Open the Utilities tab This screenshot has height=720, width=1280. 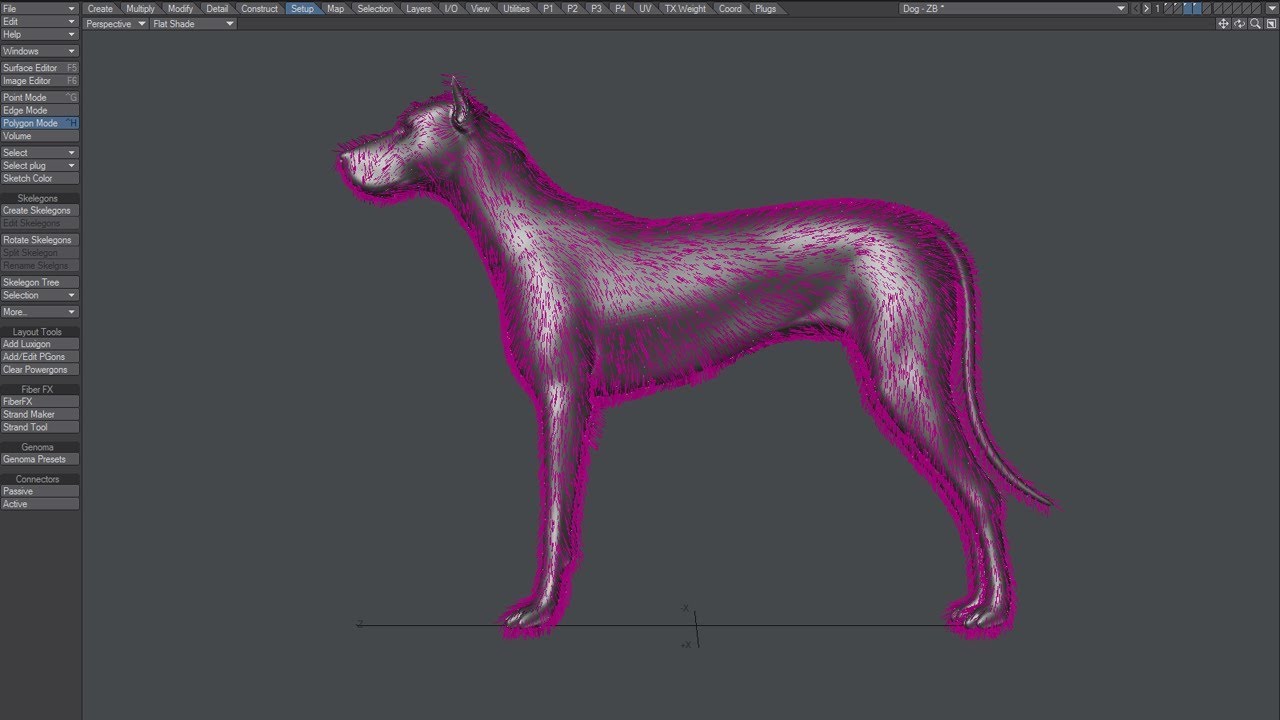516,8
